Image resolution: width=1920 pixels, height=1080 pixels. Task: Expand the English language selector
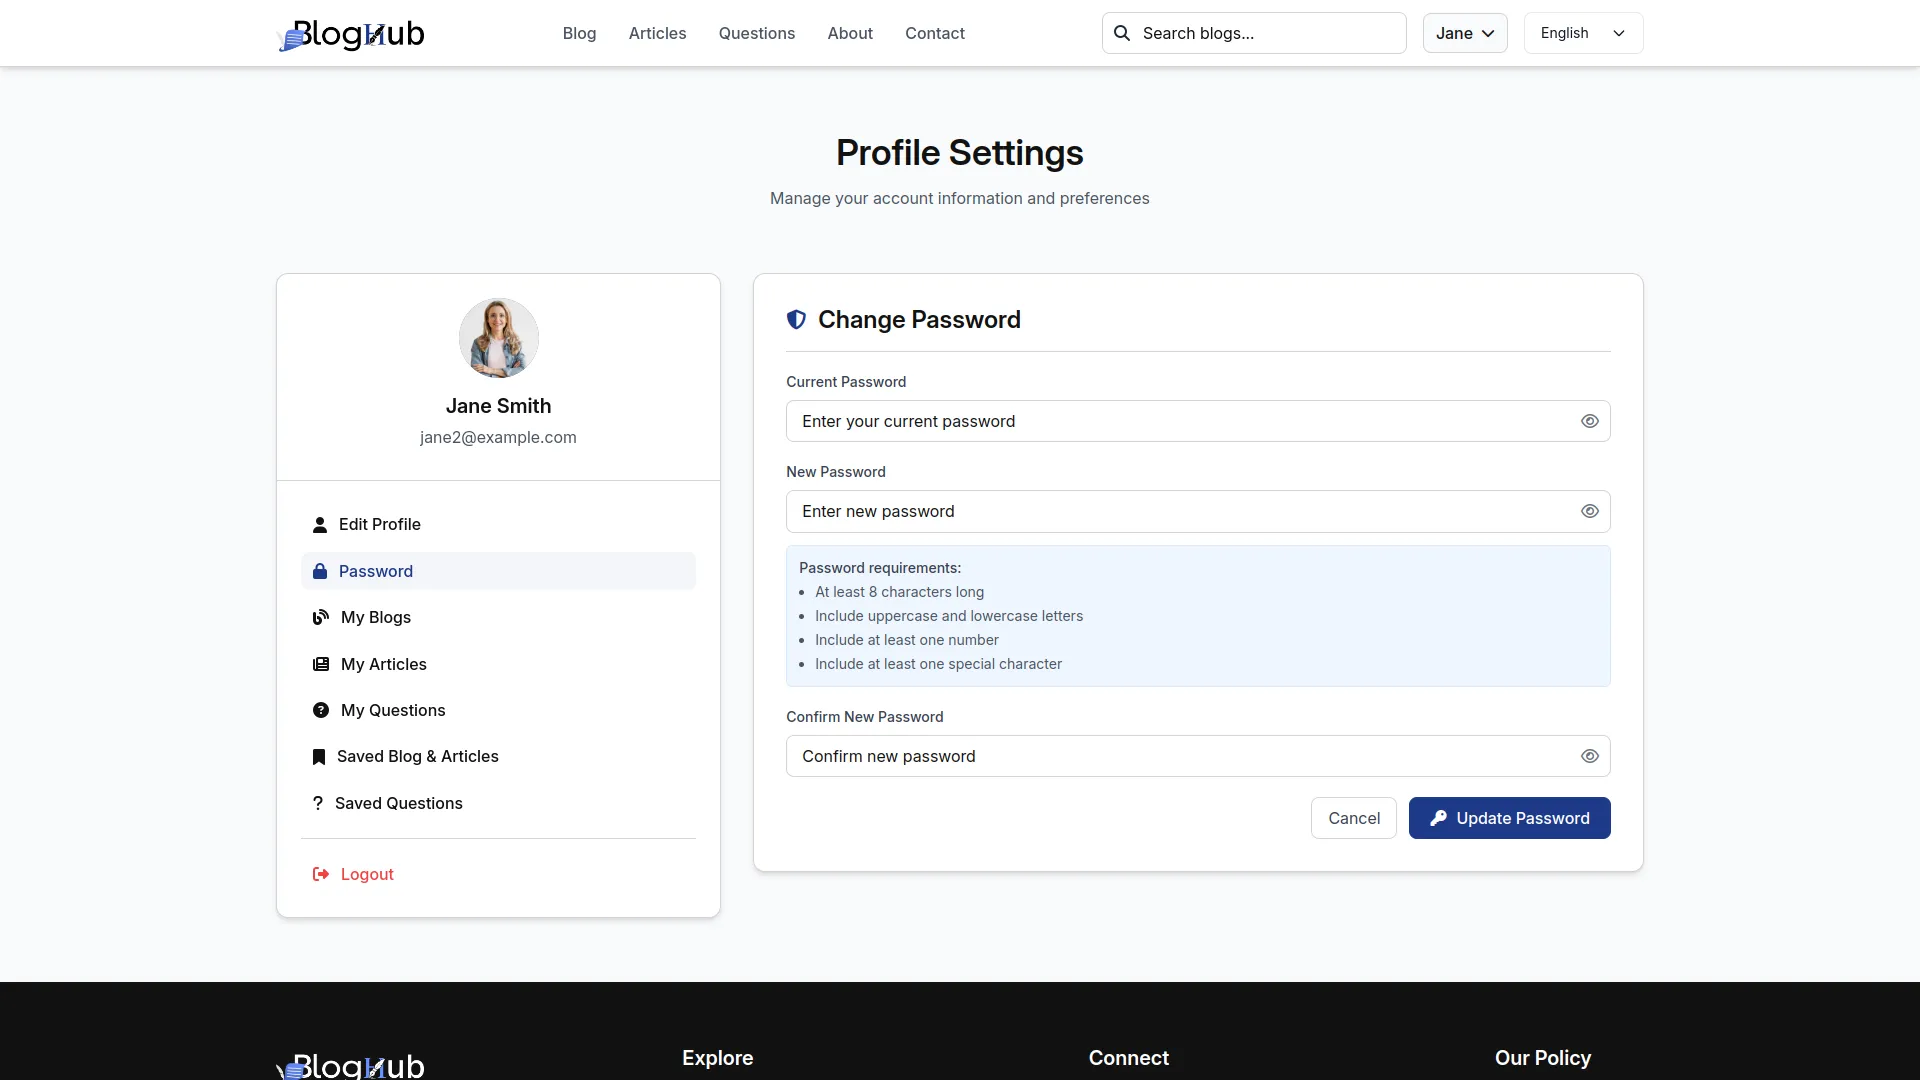tap(1582, 33)
